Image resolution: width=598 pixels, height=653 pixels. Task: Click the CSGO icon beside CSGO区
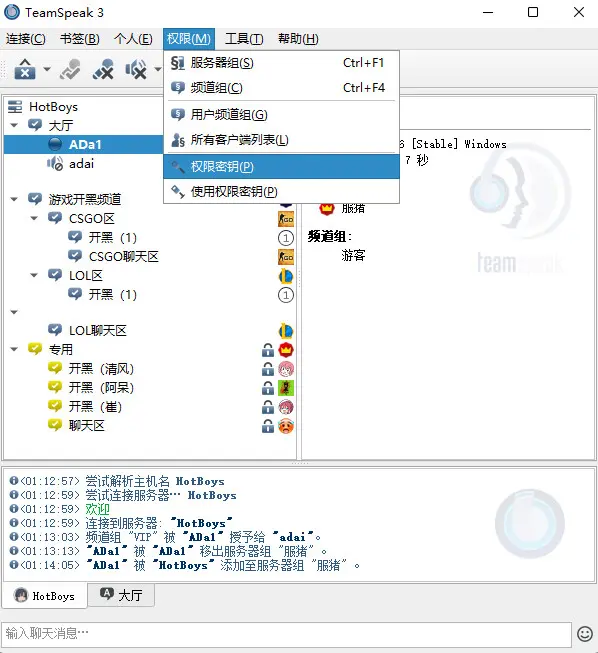coord(286,219)
